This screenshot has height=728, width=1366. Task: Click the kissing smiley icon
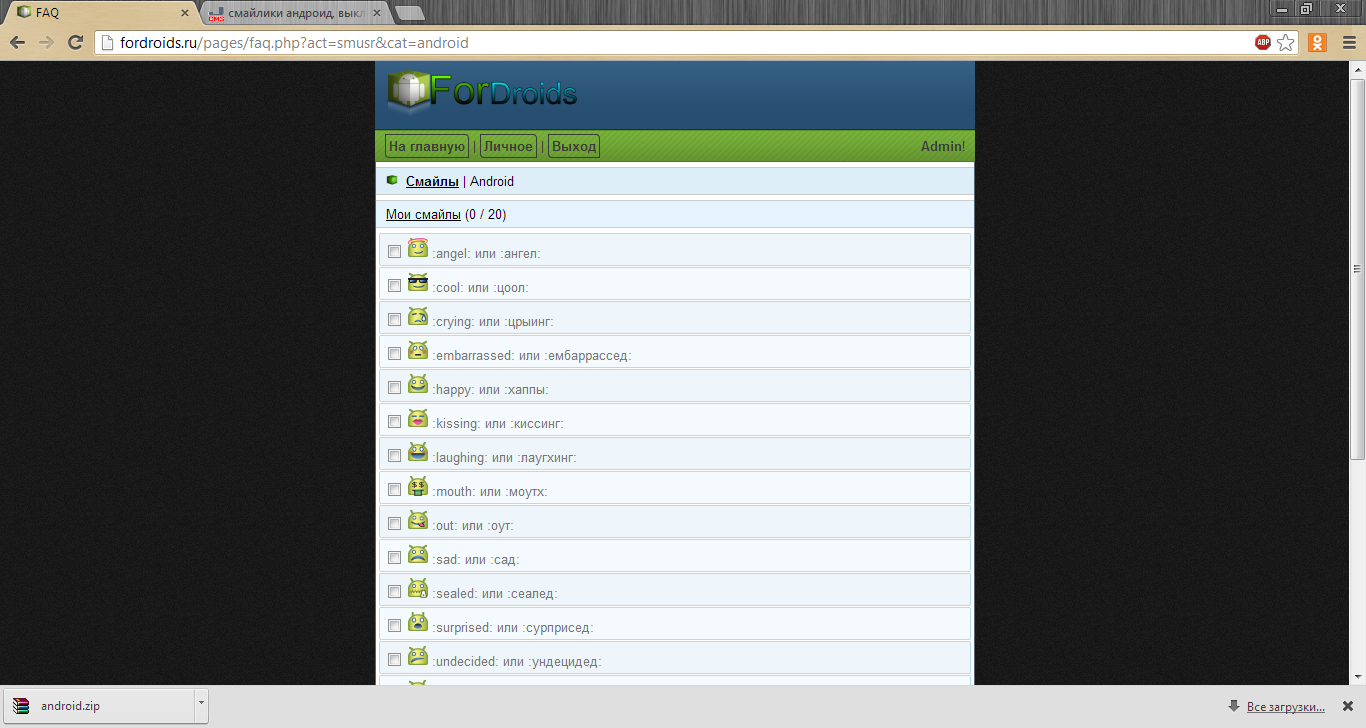tap(418, 419)
